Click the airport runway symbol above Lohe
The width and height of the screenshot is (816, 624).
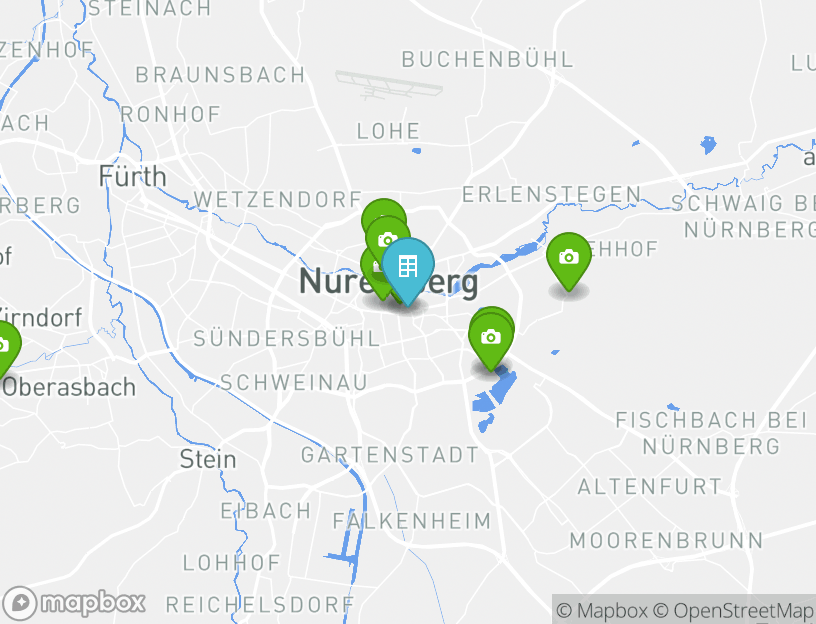tap(389, 85)
